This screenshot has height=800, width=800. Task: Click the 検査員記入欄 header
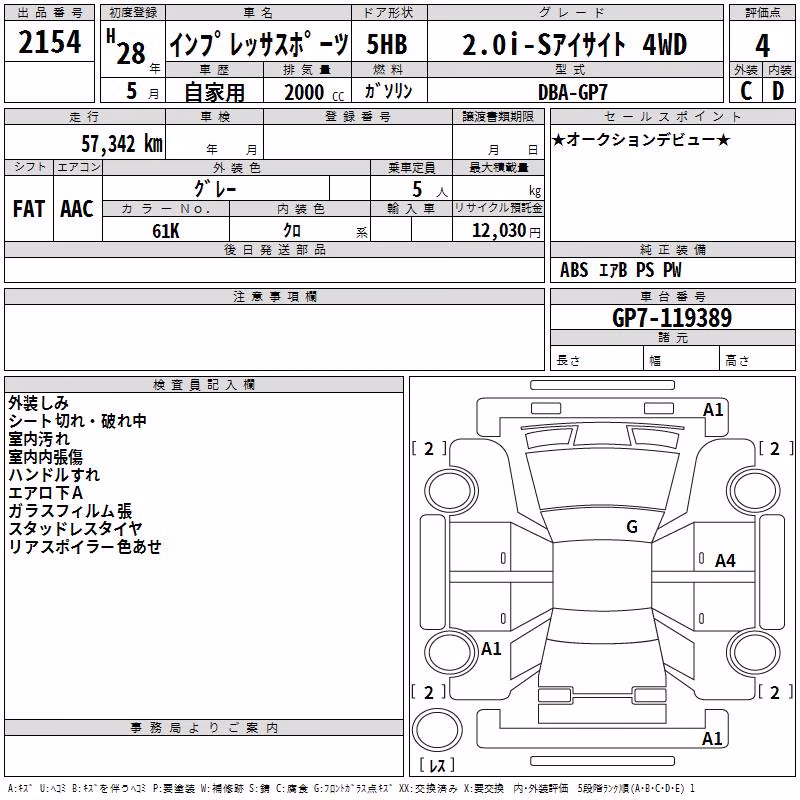[204, 385]
